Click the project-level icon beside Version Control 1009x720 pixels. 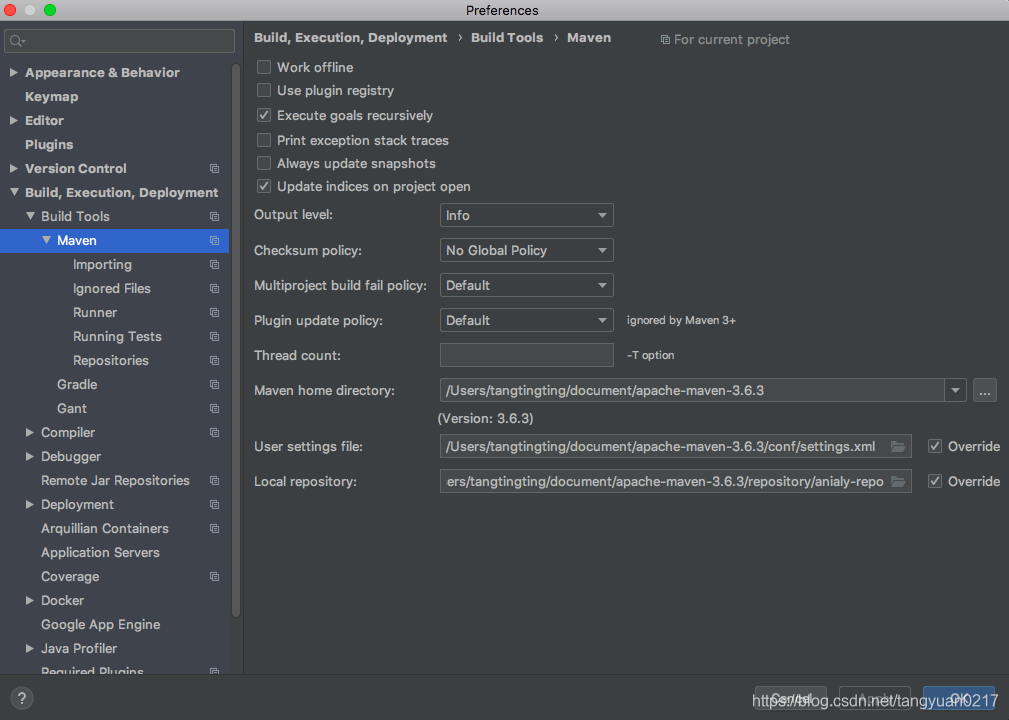[214, 169]
